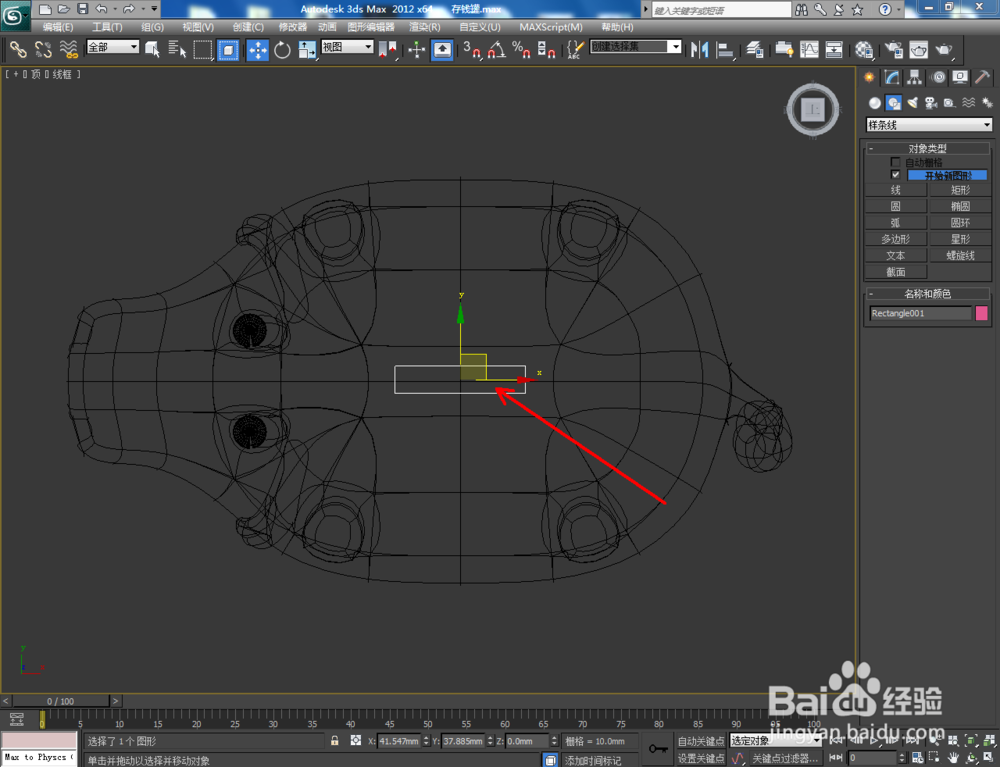
Task: Click the 椭圆 shape button
Action: [x=960, y=206]
